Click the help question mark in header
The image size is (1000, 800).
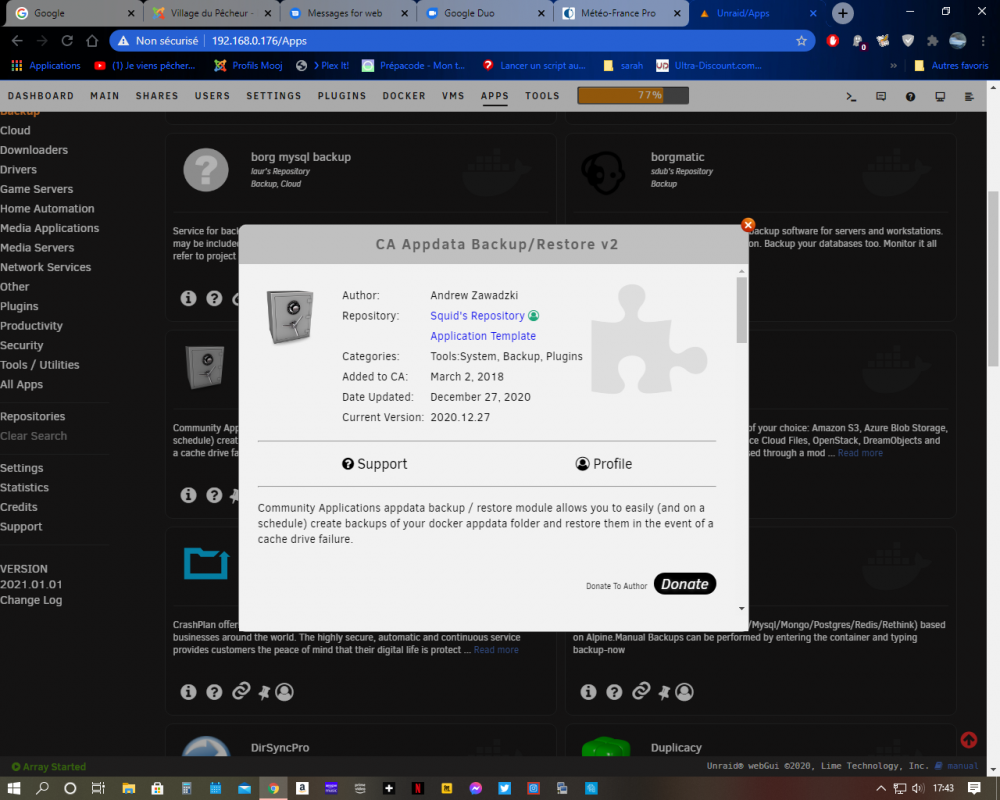[x=910, y=96]
